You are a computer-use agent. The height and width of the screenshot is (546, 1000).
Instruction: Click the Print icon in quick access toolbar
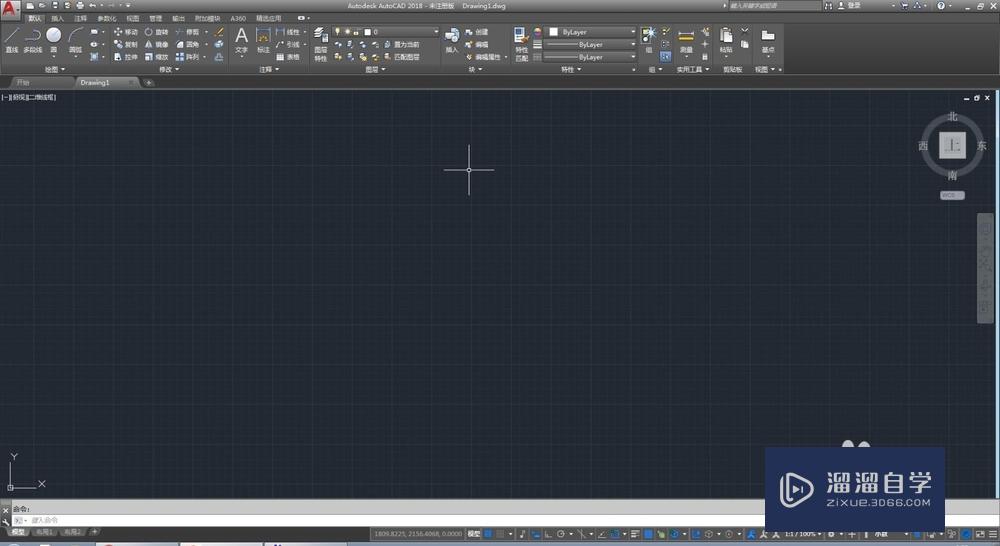click(x=80, y=5)
